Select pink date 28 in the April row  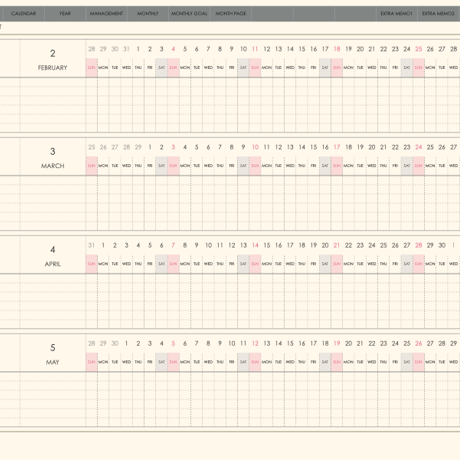click(419, 245)
